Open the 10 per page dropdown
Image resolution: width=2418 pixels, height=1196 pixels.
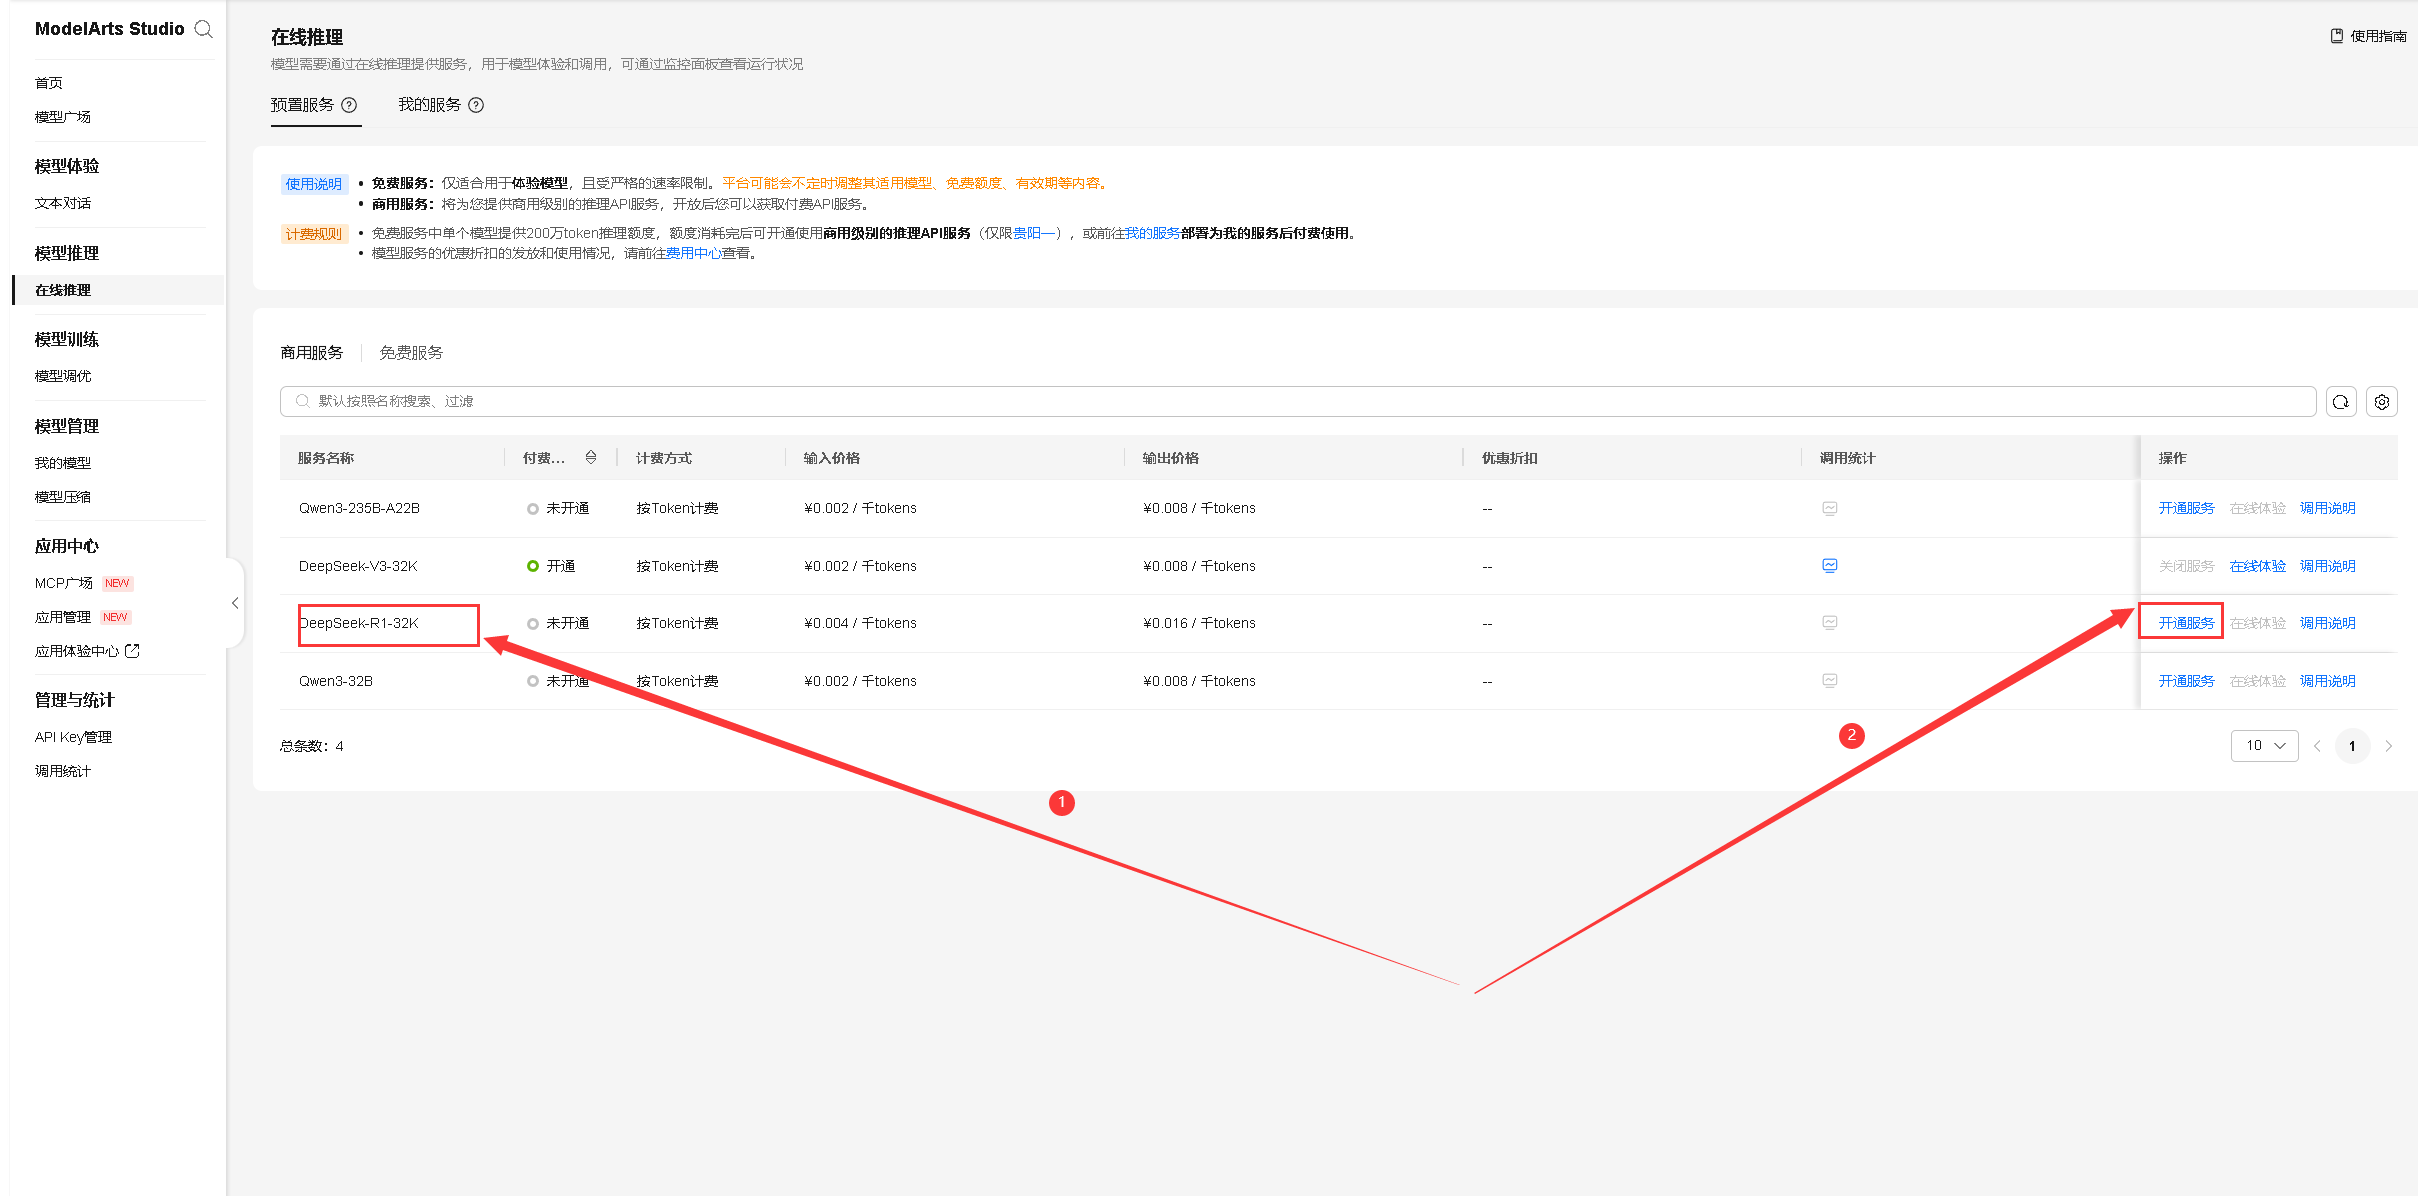2264,746
